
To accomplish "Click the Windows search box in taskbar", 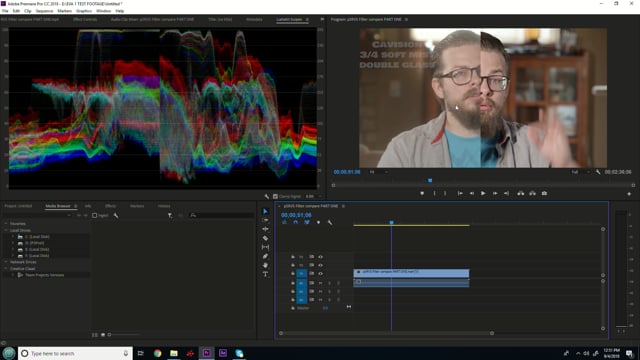I will click(x=75, y=353).
